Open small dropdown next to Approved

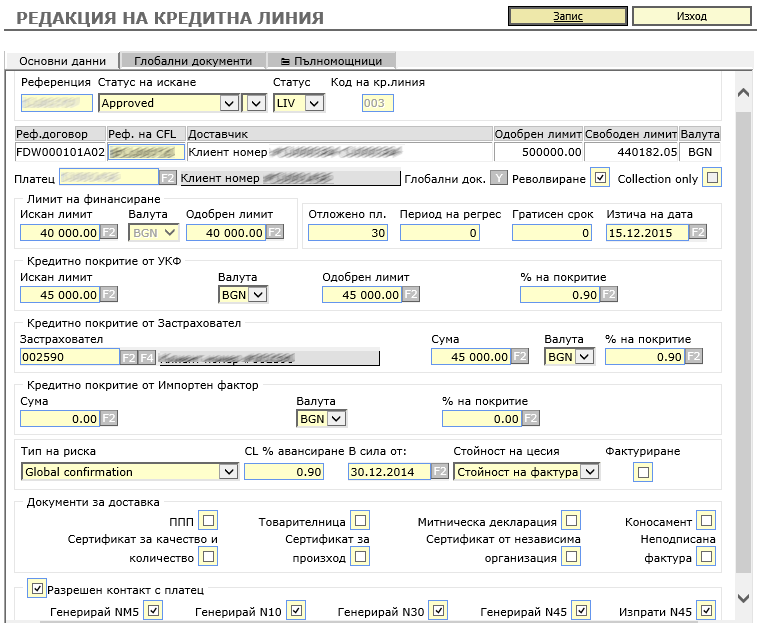tap(256, 103)
